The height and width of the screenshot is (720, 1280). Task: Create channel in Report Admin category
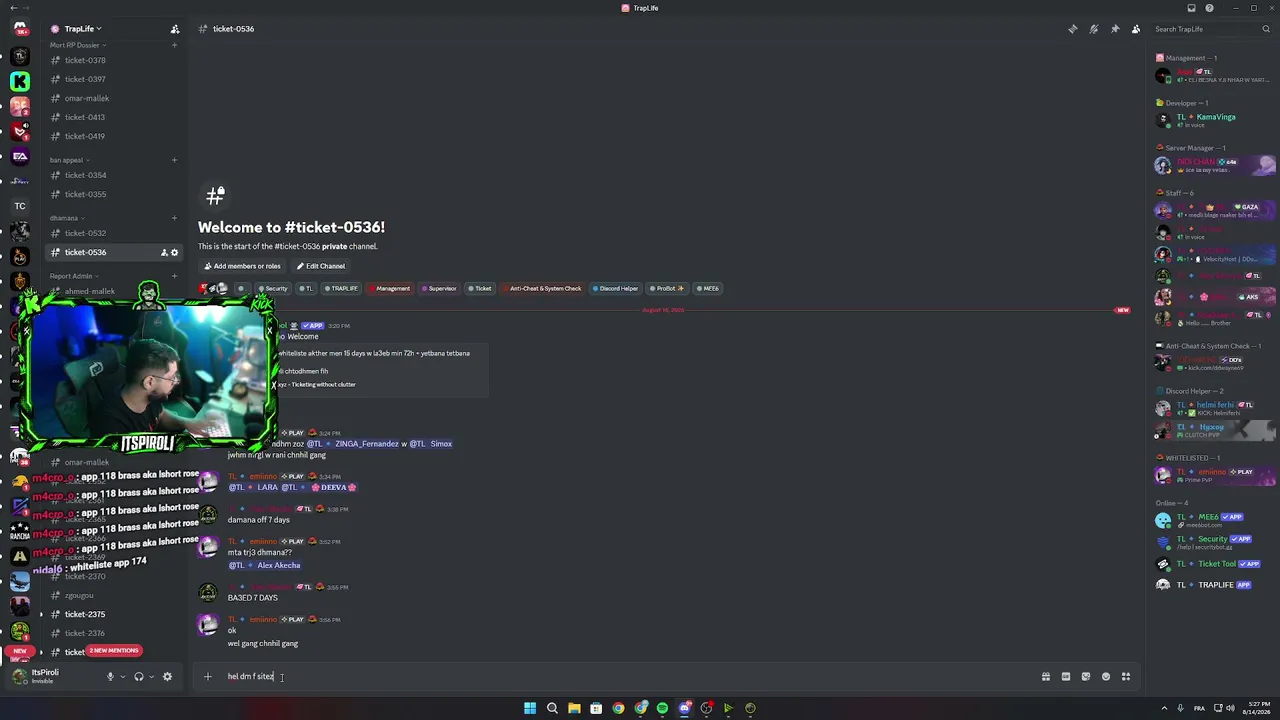(x=175, y=276)
